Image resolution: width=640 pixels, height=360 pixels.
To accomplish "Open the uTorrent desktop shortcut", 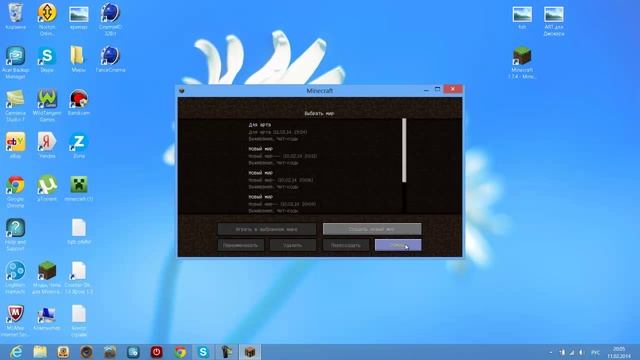I will point(47,189).
